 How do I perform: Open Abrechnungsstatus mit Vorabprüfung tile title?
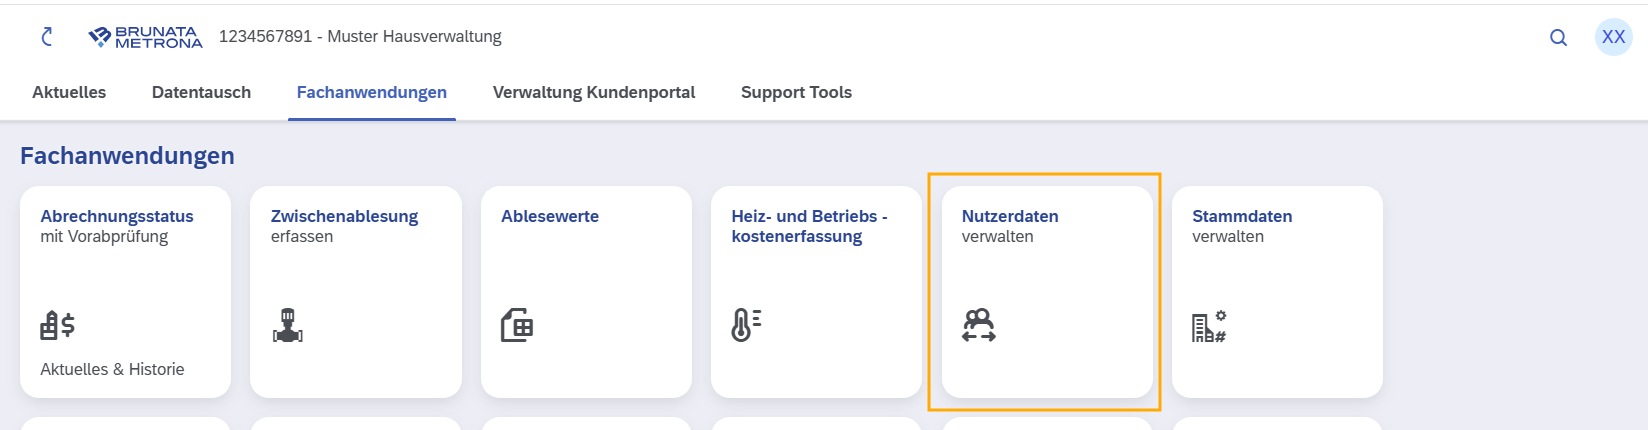(117, 226)
